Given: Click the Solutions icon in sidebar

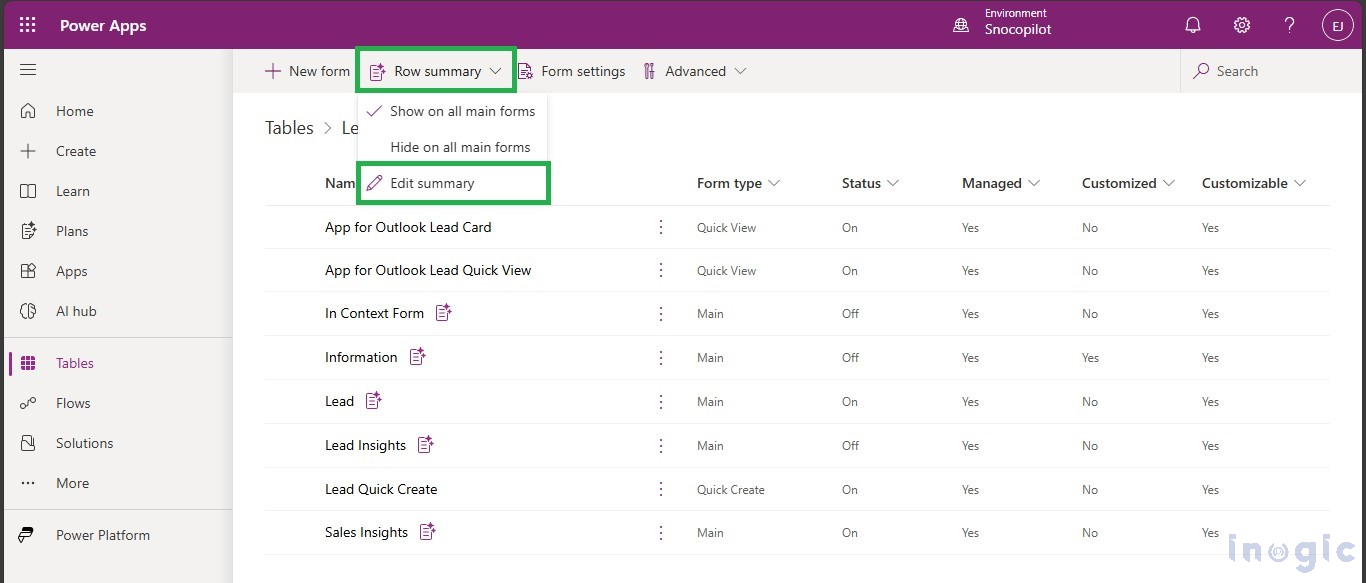Looking at the screenshot, I should point(28,443).
